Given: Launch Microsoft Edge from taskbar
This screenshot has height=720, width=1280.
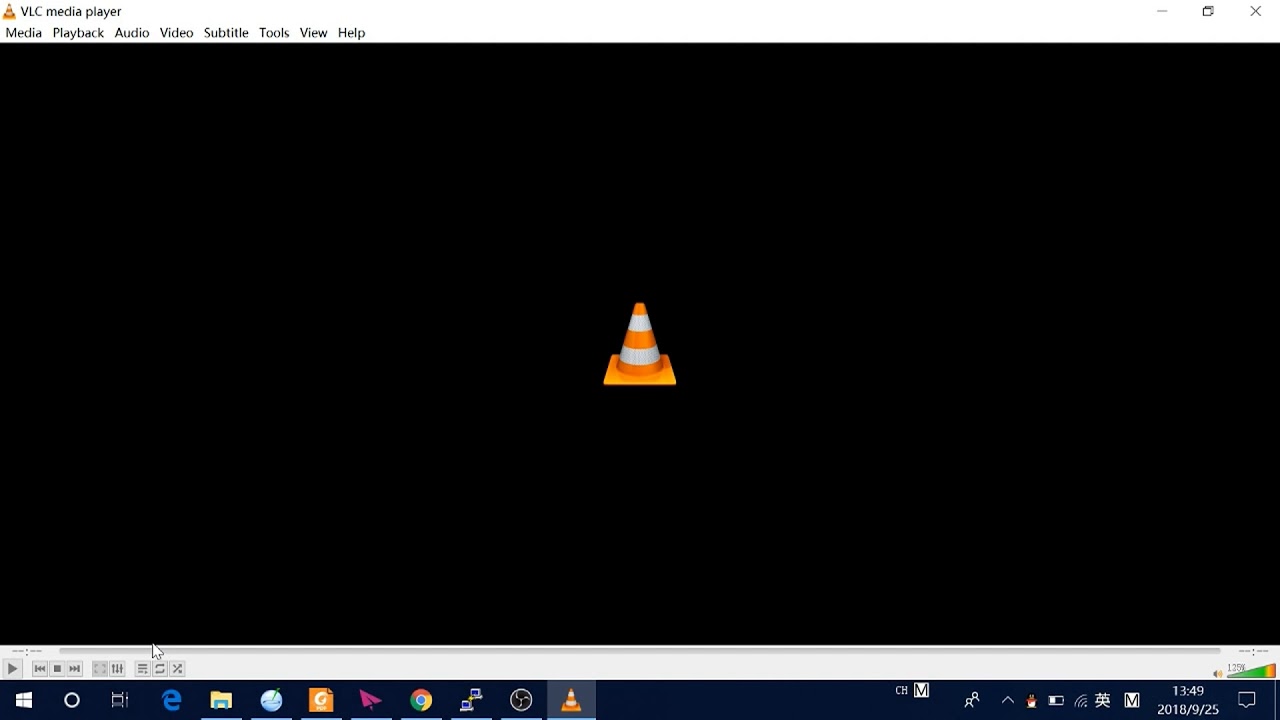Looking at the screenshot, I should pyautogui.click(x=172, y=700).
